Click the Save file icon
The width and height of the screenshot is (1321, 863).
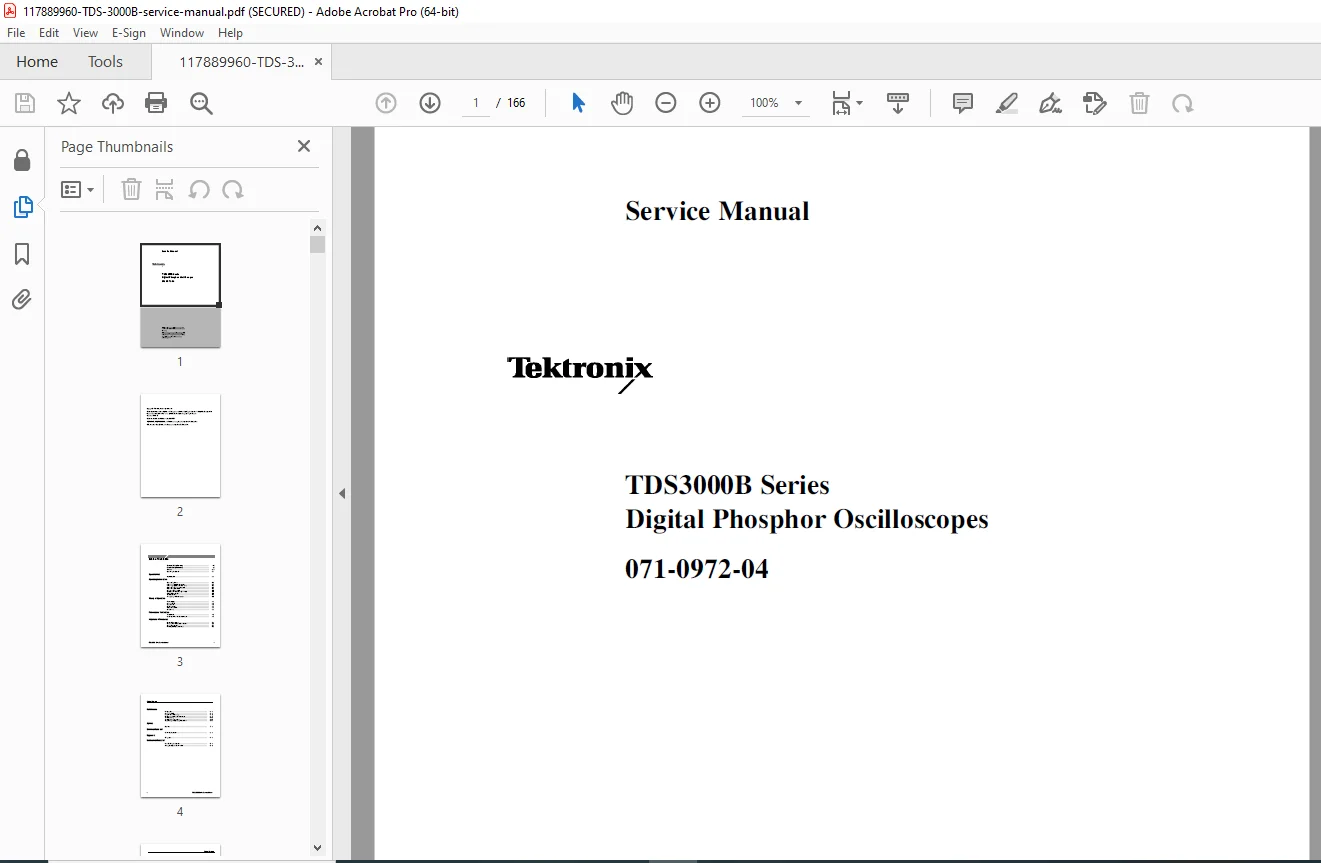pyautogui.click(x=25, y=103)
